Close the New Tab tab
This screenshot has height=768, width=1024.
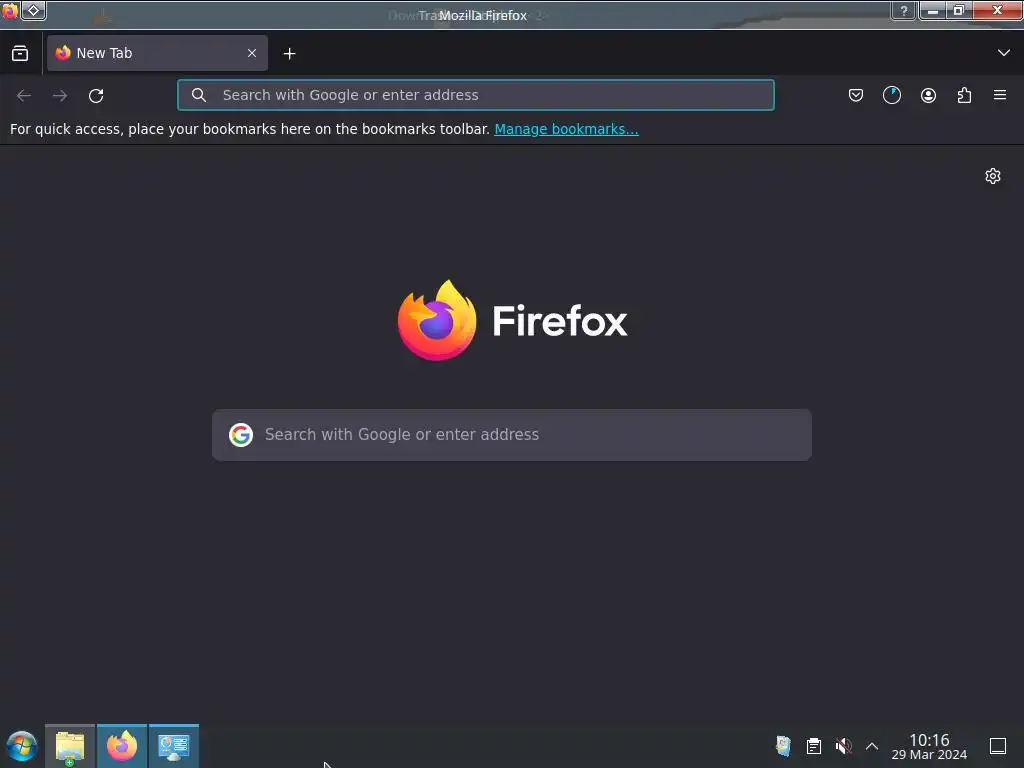coord(252,53)
